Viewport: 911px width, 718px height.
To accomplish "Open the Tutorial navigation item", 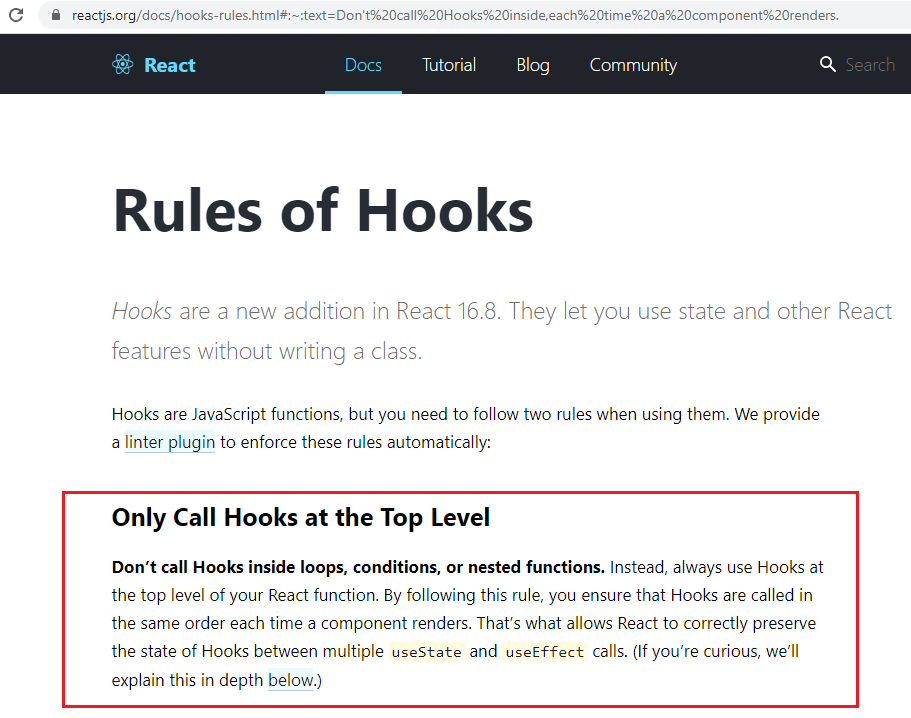I will [x=449, y=65].
